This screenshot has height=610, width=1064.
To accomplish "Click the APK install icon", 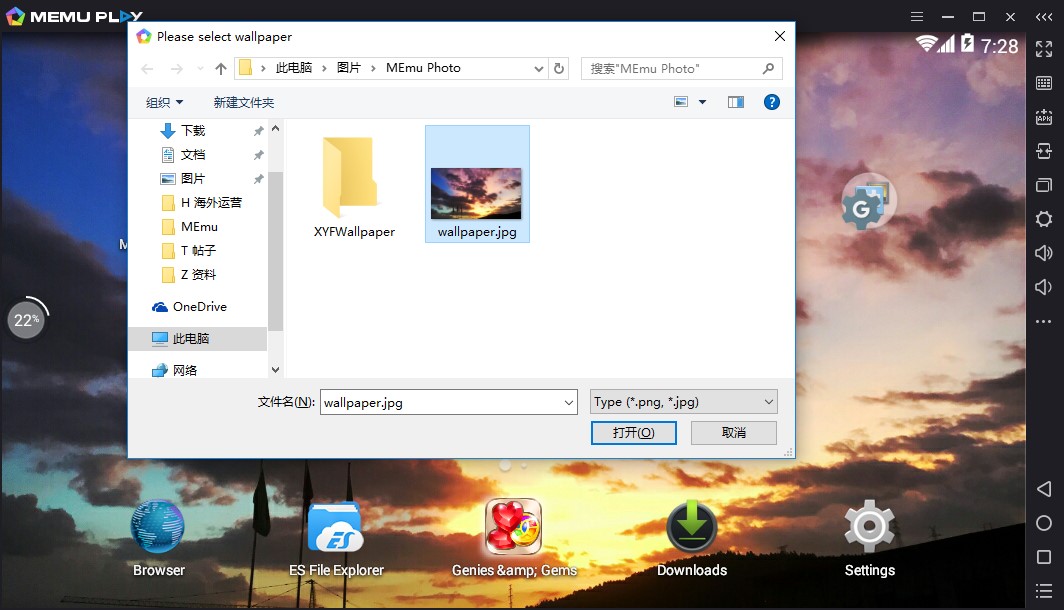I will click(1043, 117).
